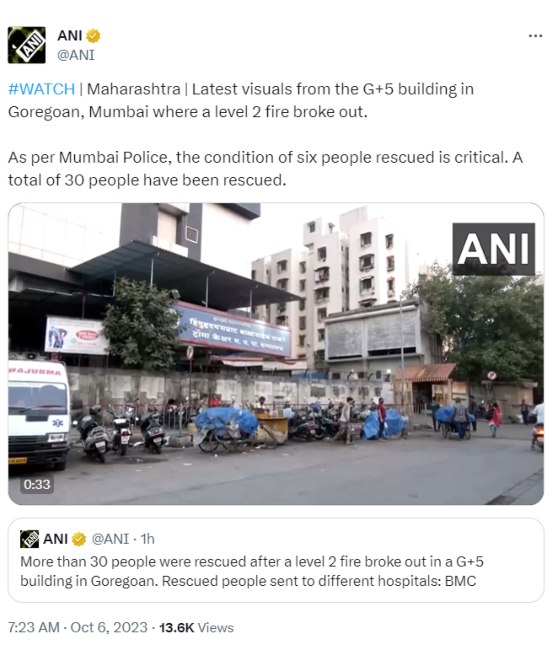This screenshot has width=547, height=650.
Task: Click the ambulance in the video thumbnail
Action: (39, 410)
